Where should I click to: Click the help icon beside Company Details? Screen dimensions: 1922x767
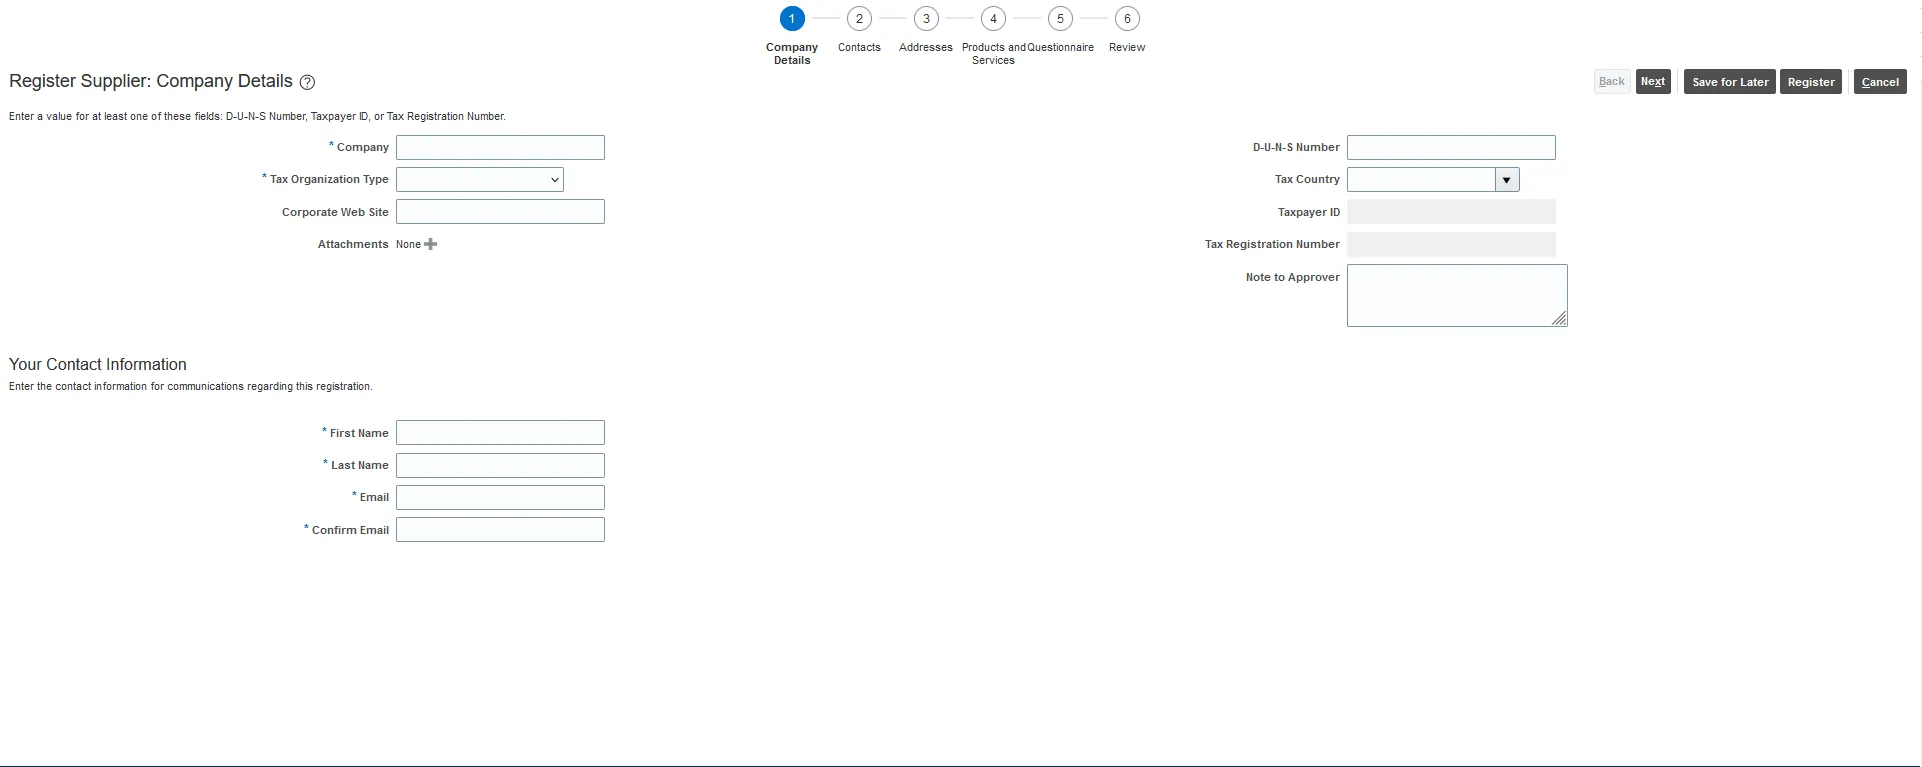307,83
